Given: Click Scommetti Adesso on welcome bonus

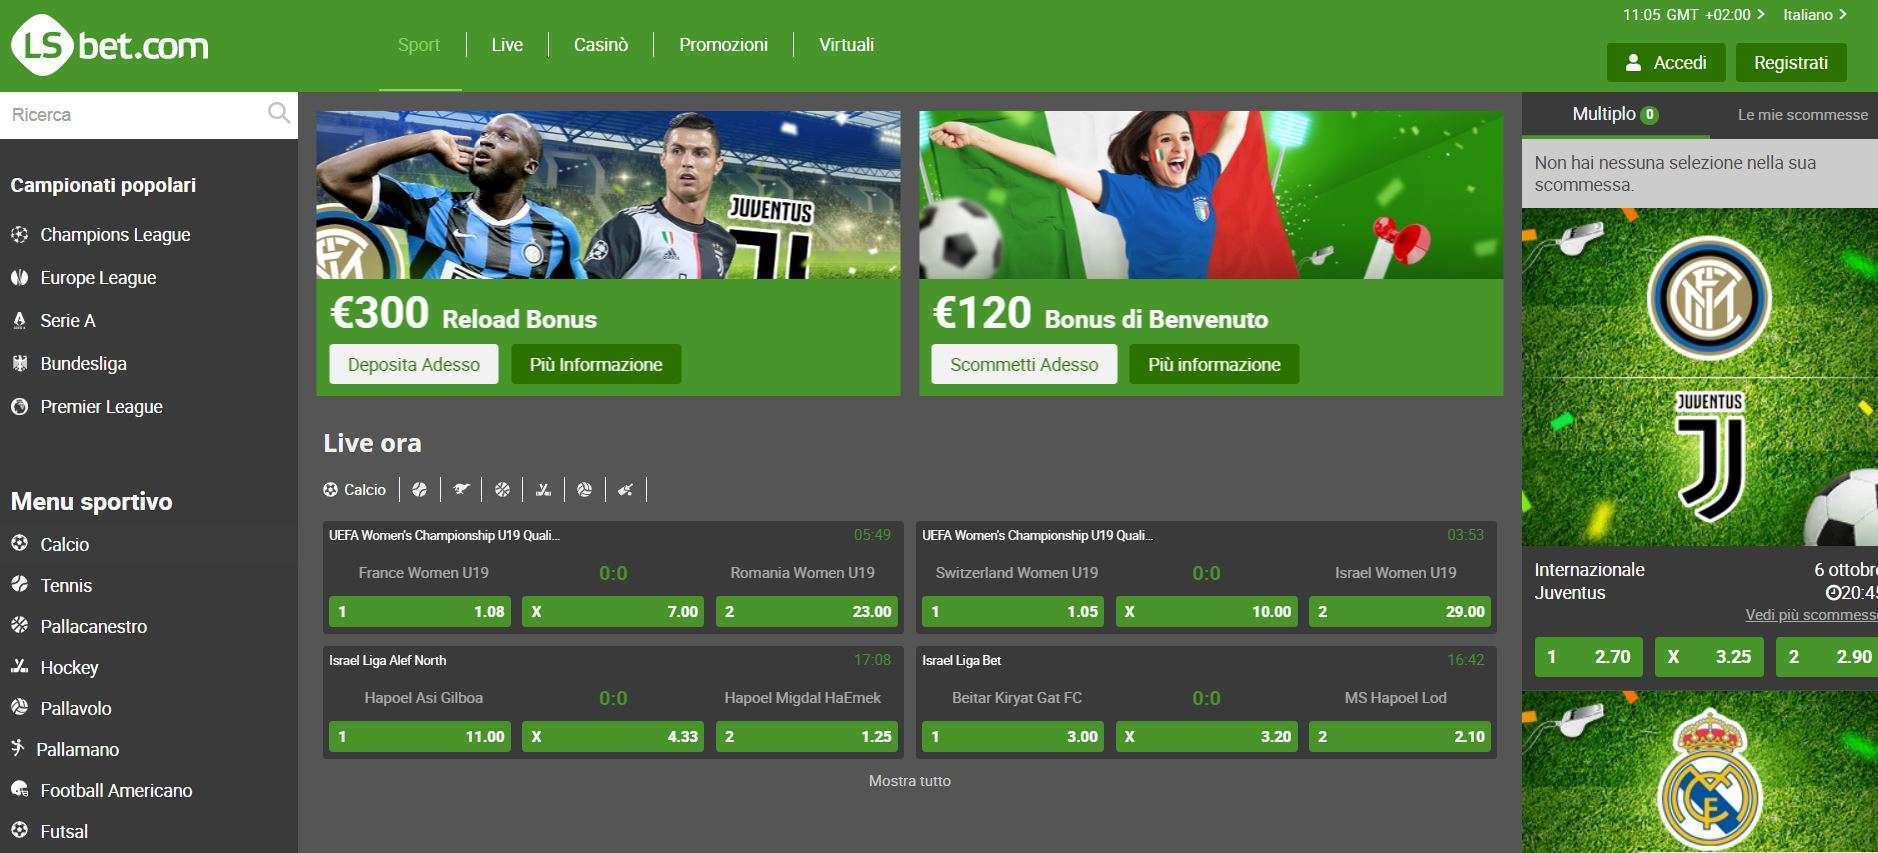Looking at the screenshot, I should (x=1024, y=365).
